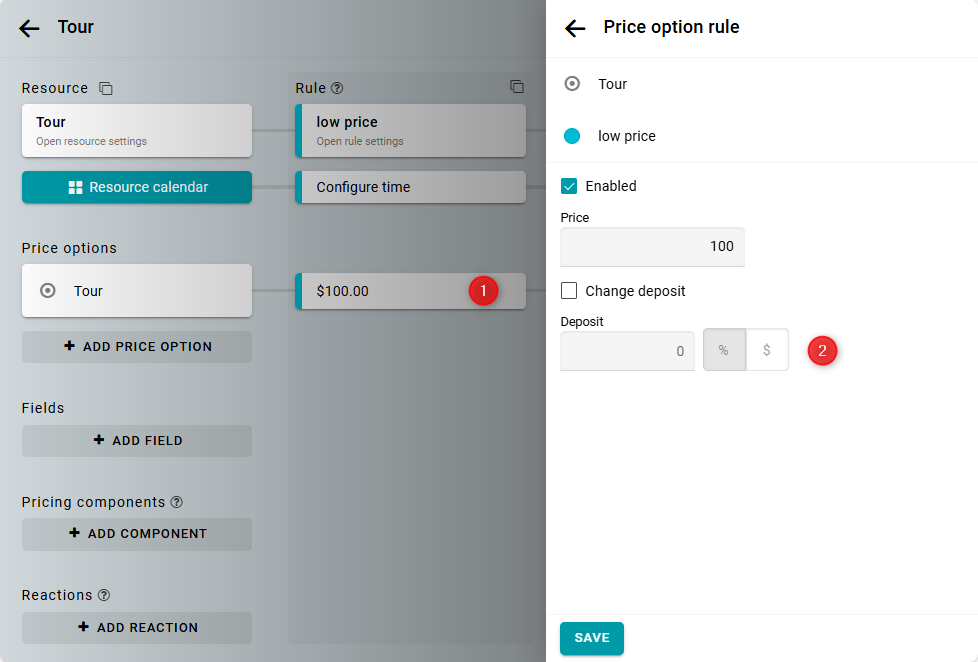Screen dimensions: 978x662
Task: Uncheck the Enabled checkbox
Action: tap(569, 186)
